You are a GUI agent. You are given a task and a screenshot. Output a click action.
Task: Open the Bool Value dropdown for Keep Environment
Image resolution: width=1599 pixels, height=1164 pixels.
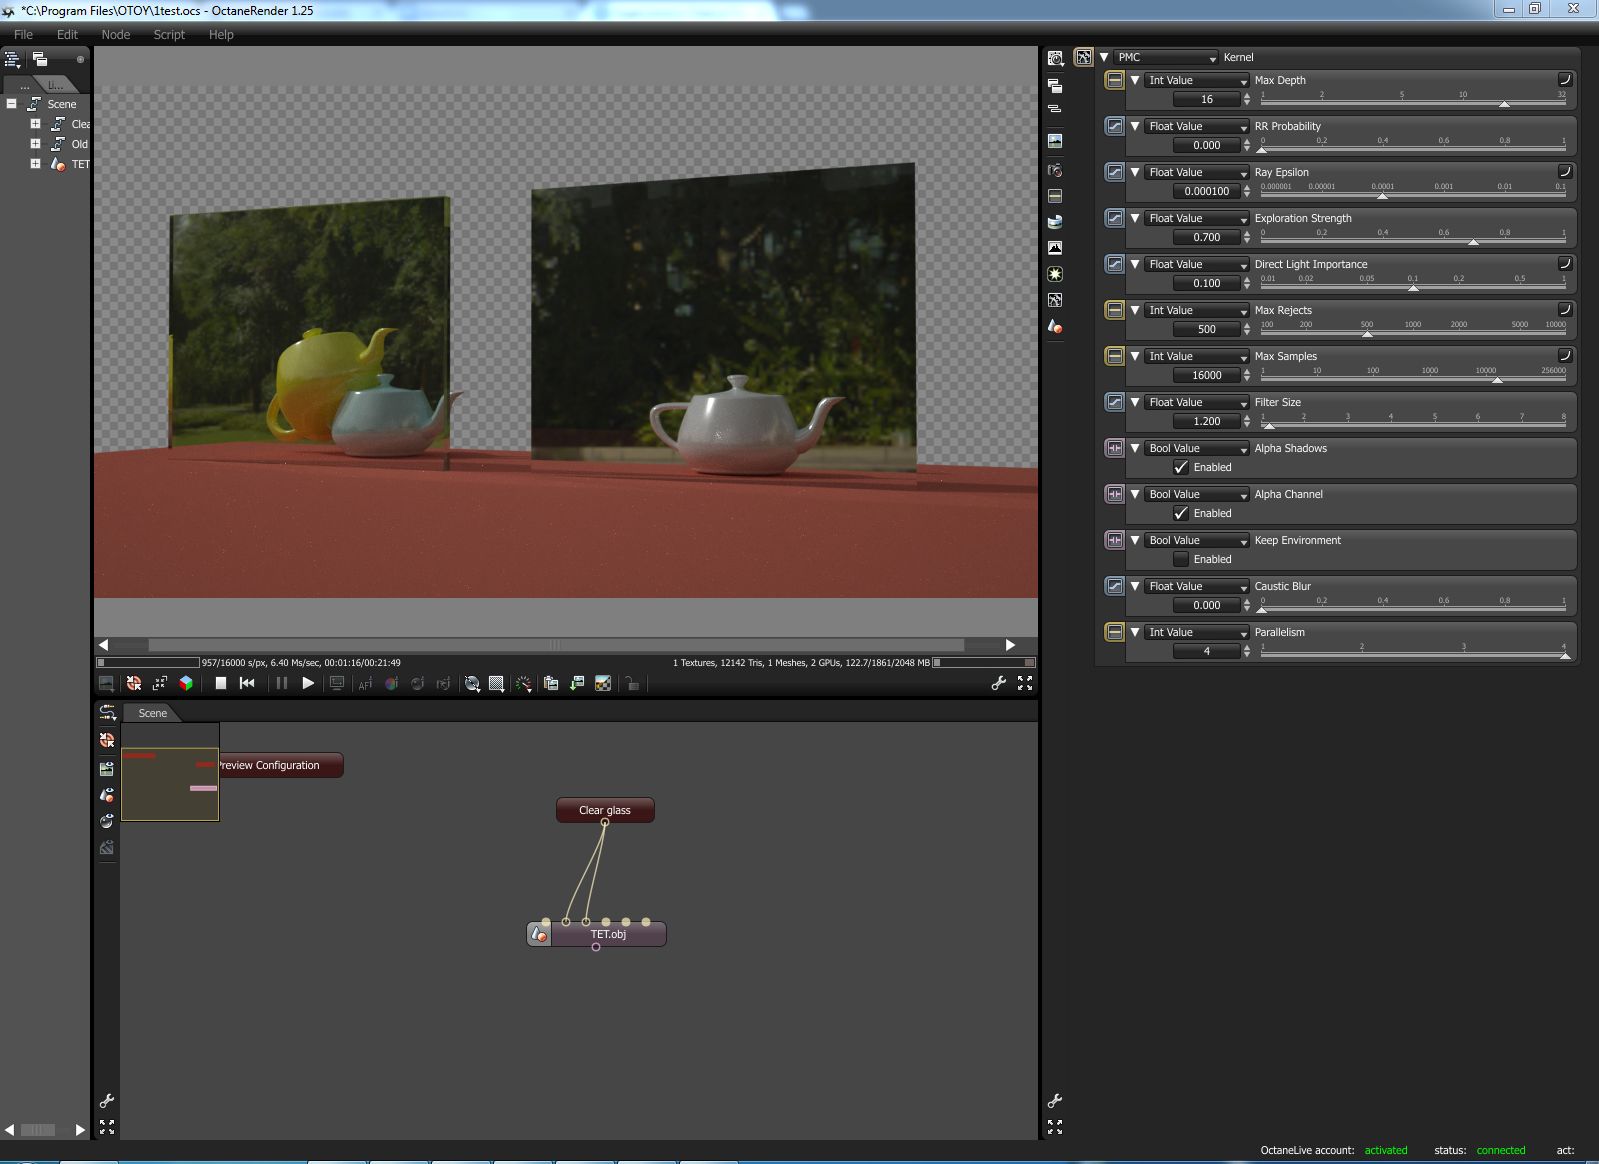click(1197, 540)
